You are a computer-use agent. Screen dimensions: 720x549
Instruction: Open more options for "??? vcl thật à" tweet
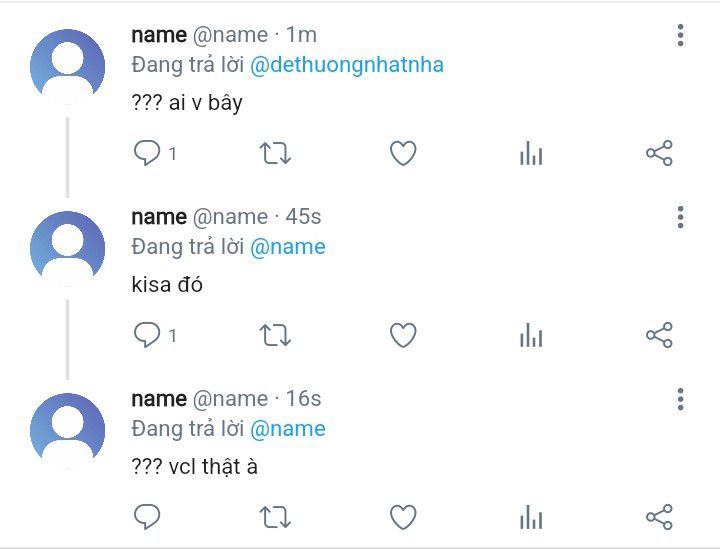pos(680,400)
